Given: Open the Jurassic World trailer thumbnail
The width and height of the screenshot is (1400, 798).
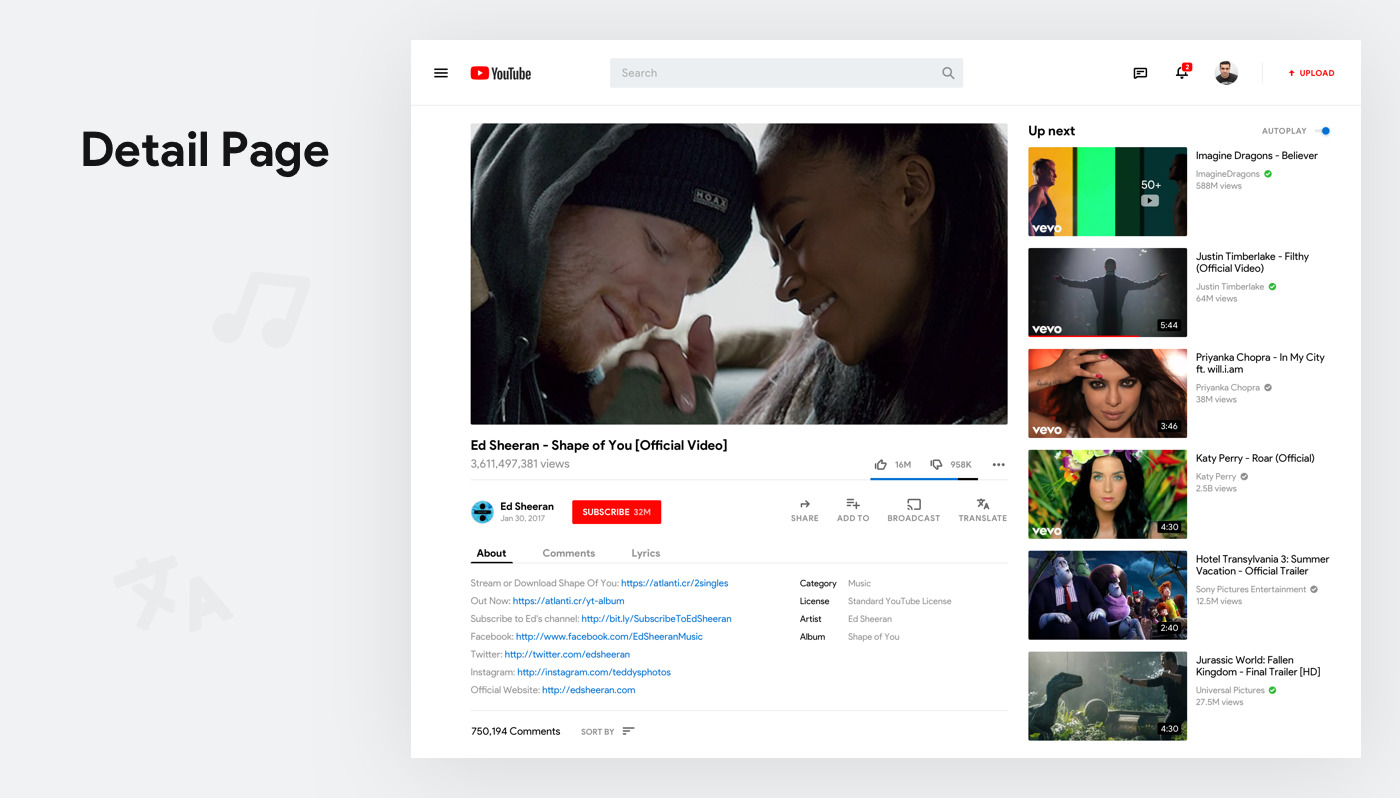Looking at the screenshot, I should point(1108,696).
